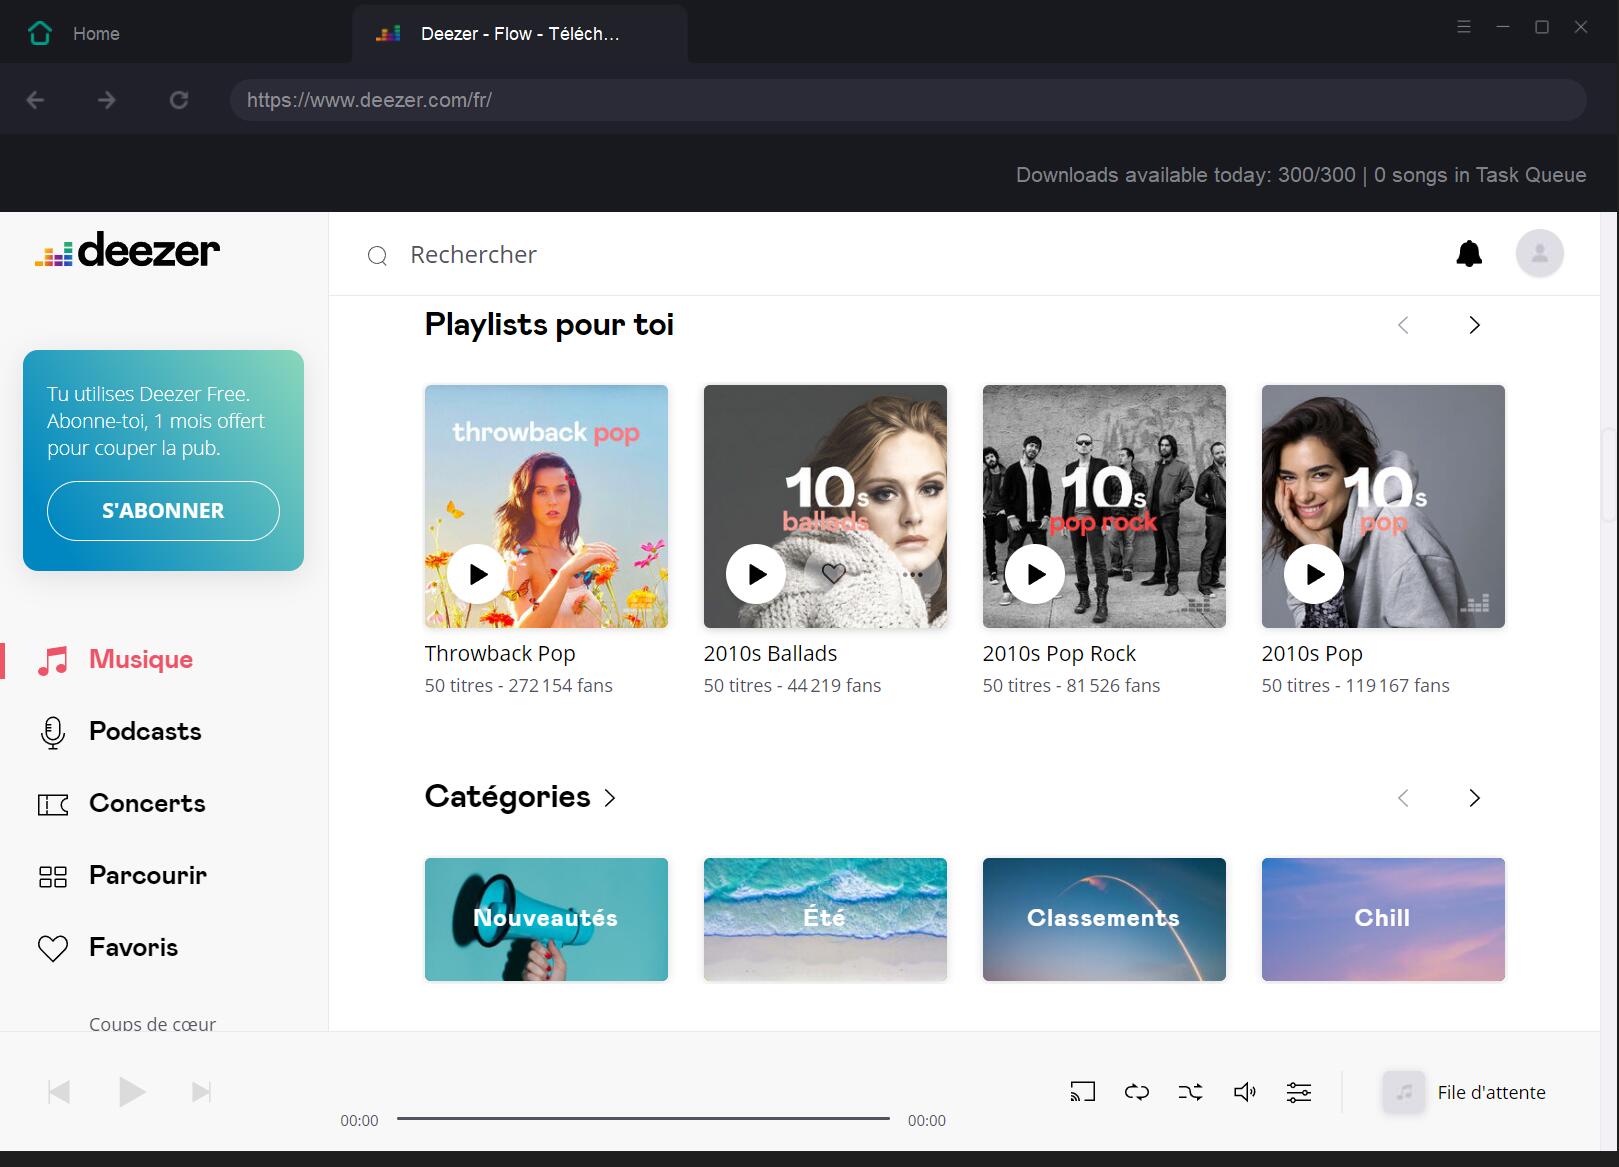The image size is (1619, 1167).
Task: Open the 2010s Pop Rock title link
Action: [1059, 654]
